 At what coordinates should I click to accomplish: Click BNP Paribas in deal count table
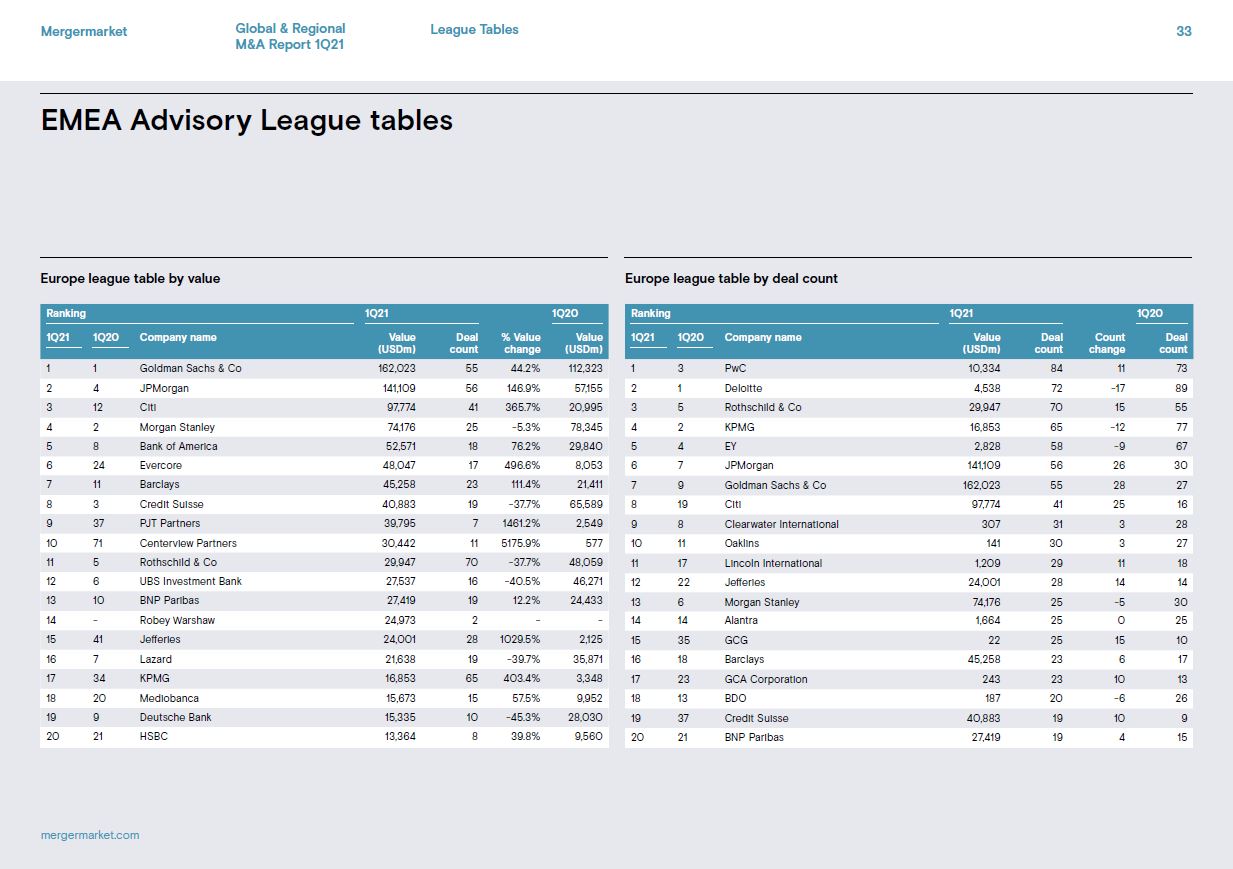point(754,737)
